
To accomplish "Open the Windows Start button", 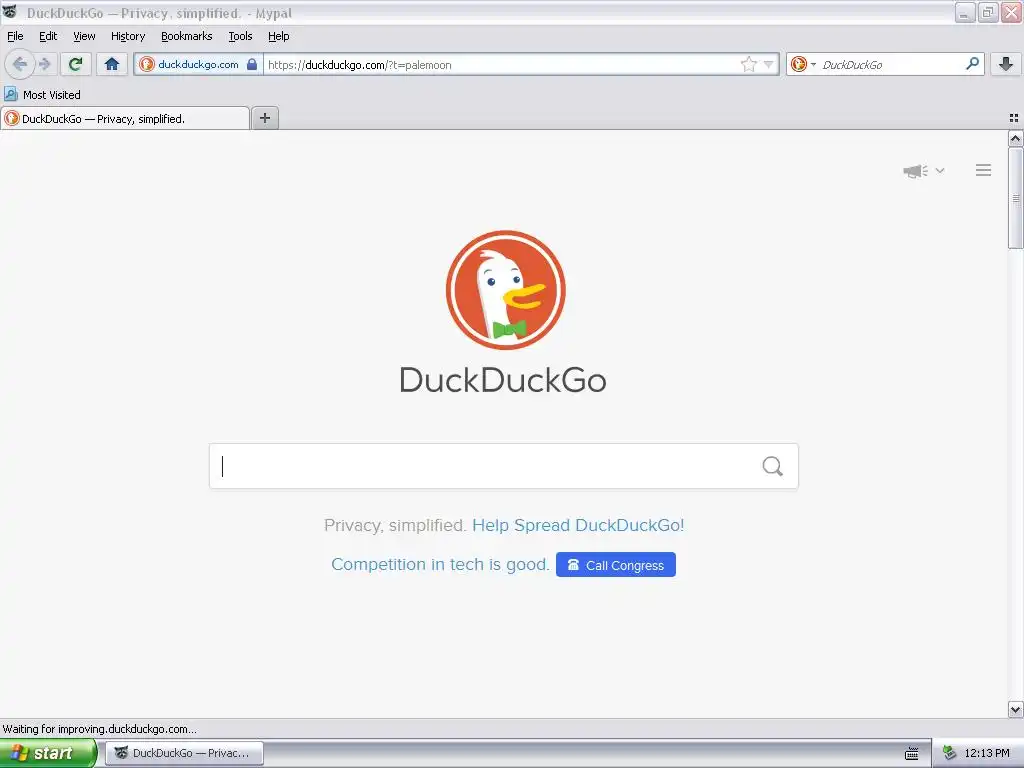I will click(x=48, y=753).
